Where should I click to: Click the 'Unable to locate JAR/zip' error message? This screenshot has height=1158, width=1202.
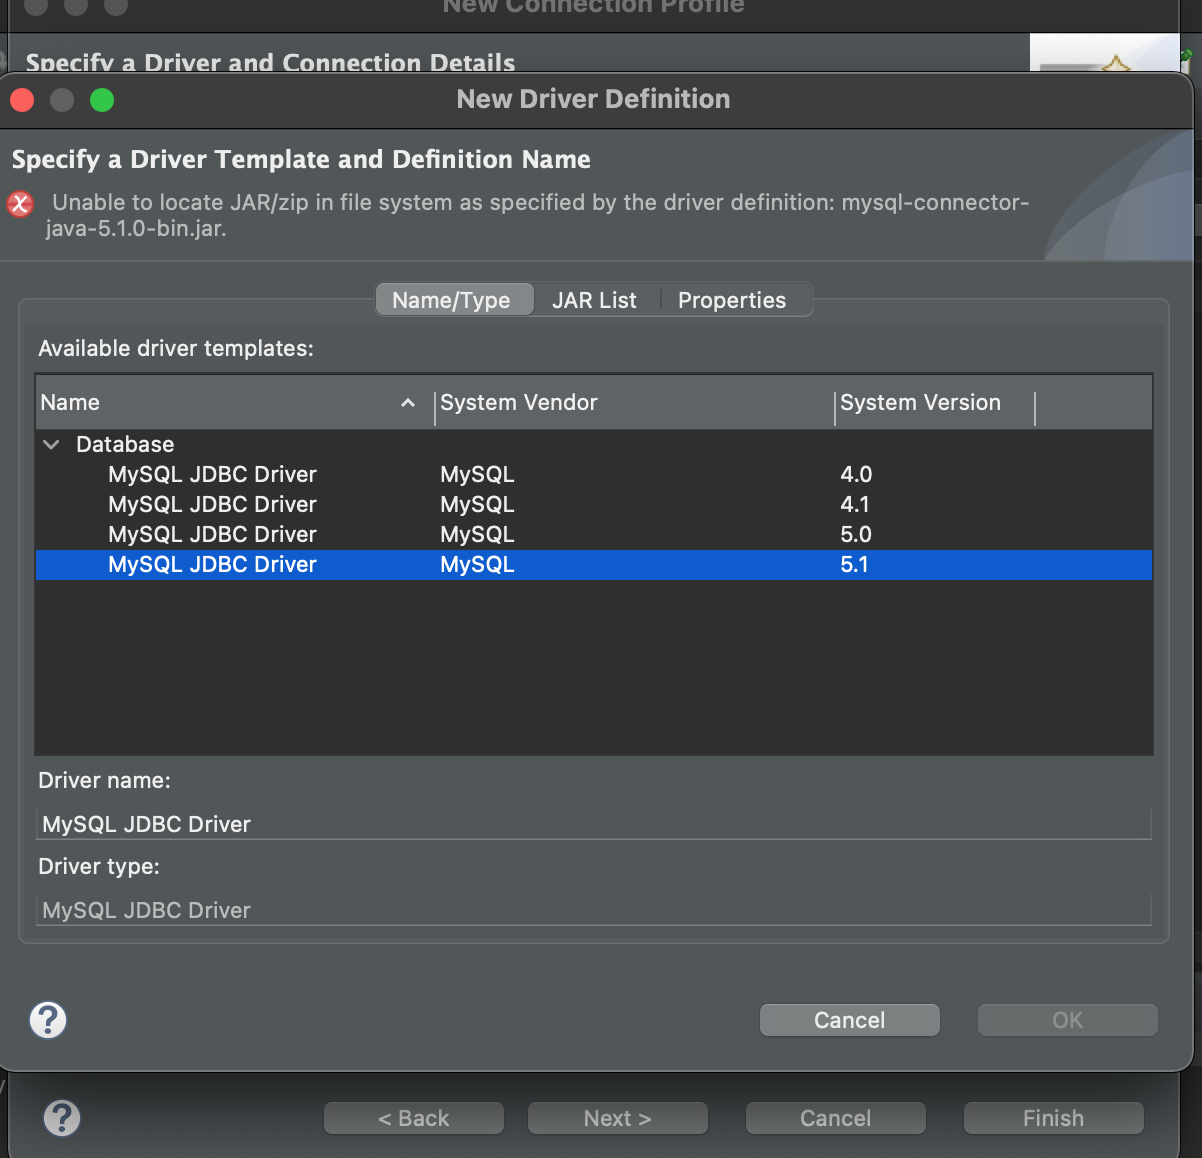[538, 215]
